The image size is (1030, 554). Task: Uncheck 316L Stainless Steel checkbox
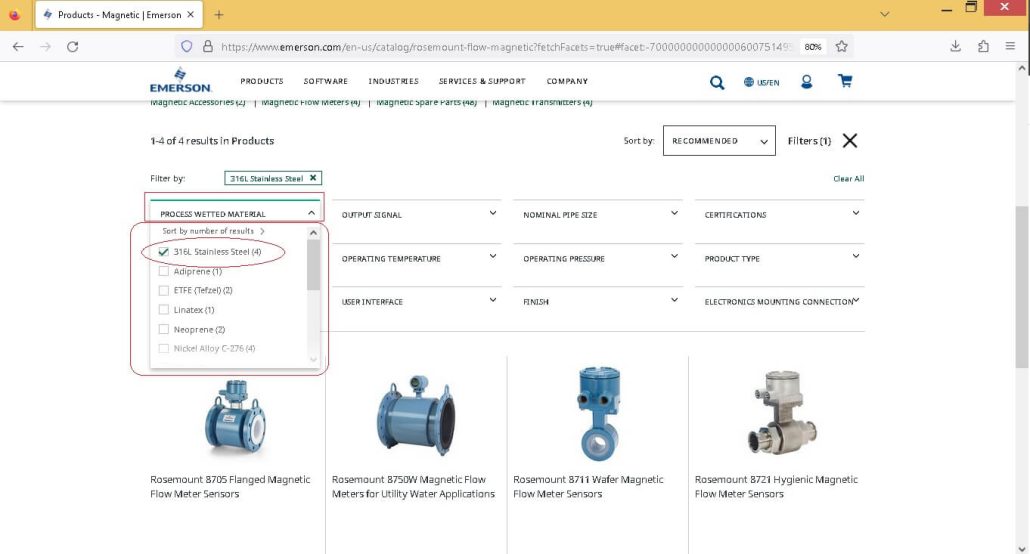pos(164,252)
